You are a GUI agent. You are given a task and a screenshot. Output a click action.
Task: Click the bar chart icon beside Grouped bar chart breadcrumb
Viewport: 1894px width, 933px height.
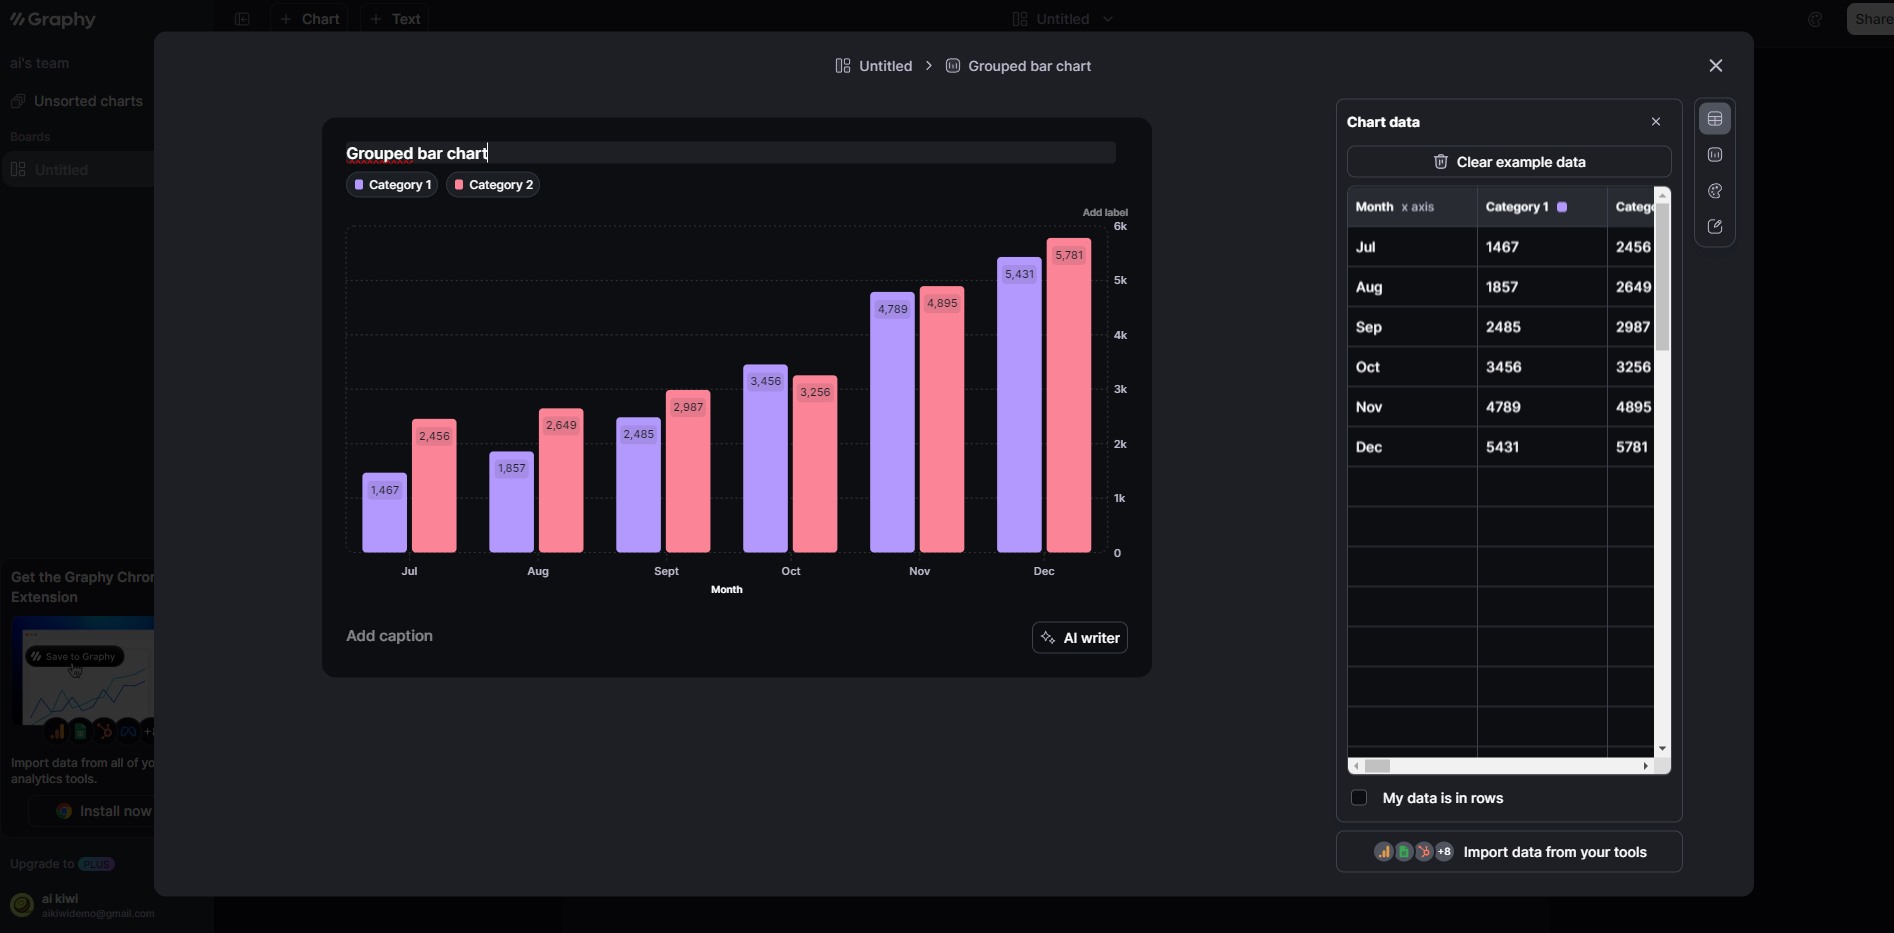953,66
